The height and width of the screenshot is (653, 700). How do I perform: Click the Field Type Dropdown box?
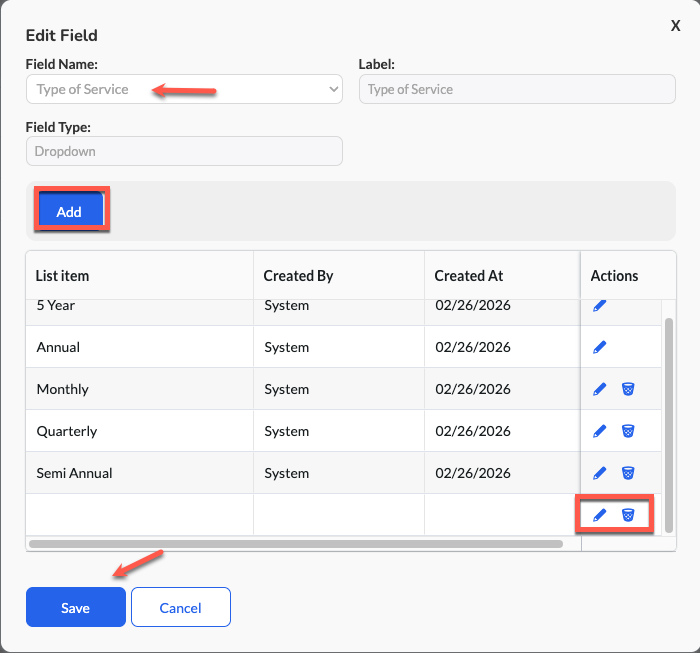[x=184, y=151]
